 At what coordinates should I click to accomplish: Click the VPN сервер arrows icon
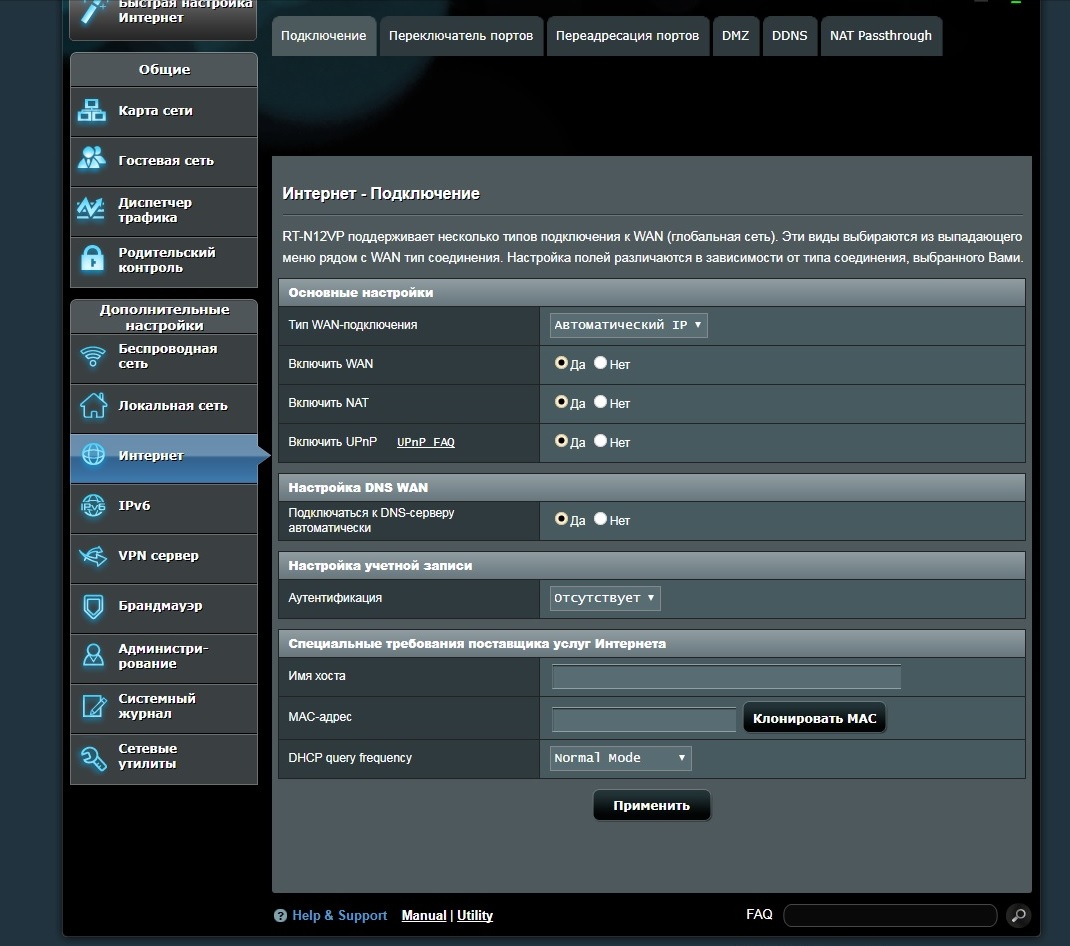tap(93, 556)
